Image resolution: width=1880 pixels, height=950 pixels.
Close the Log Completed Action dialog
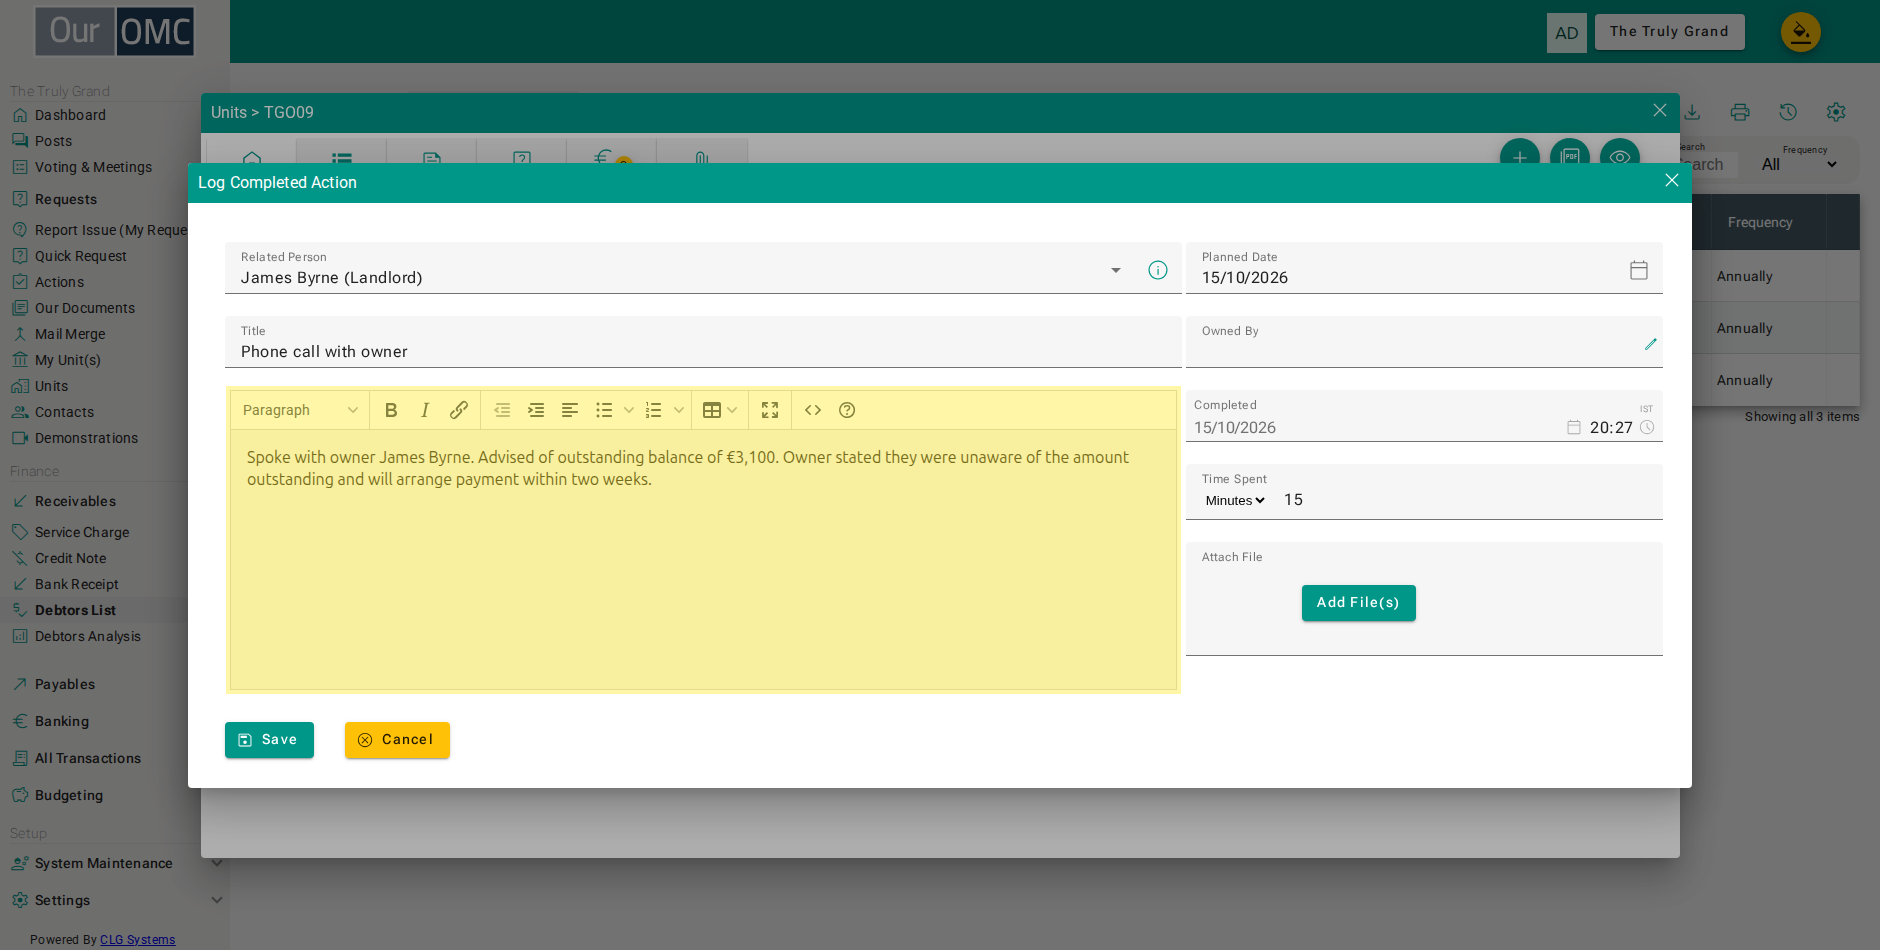tap(1672, 180)
